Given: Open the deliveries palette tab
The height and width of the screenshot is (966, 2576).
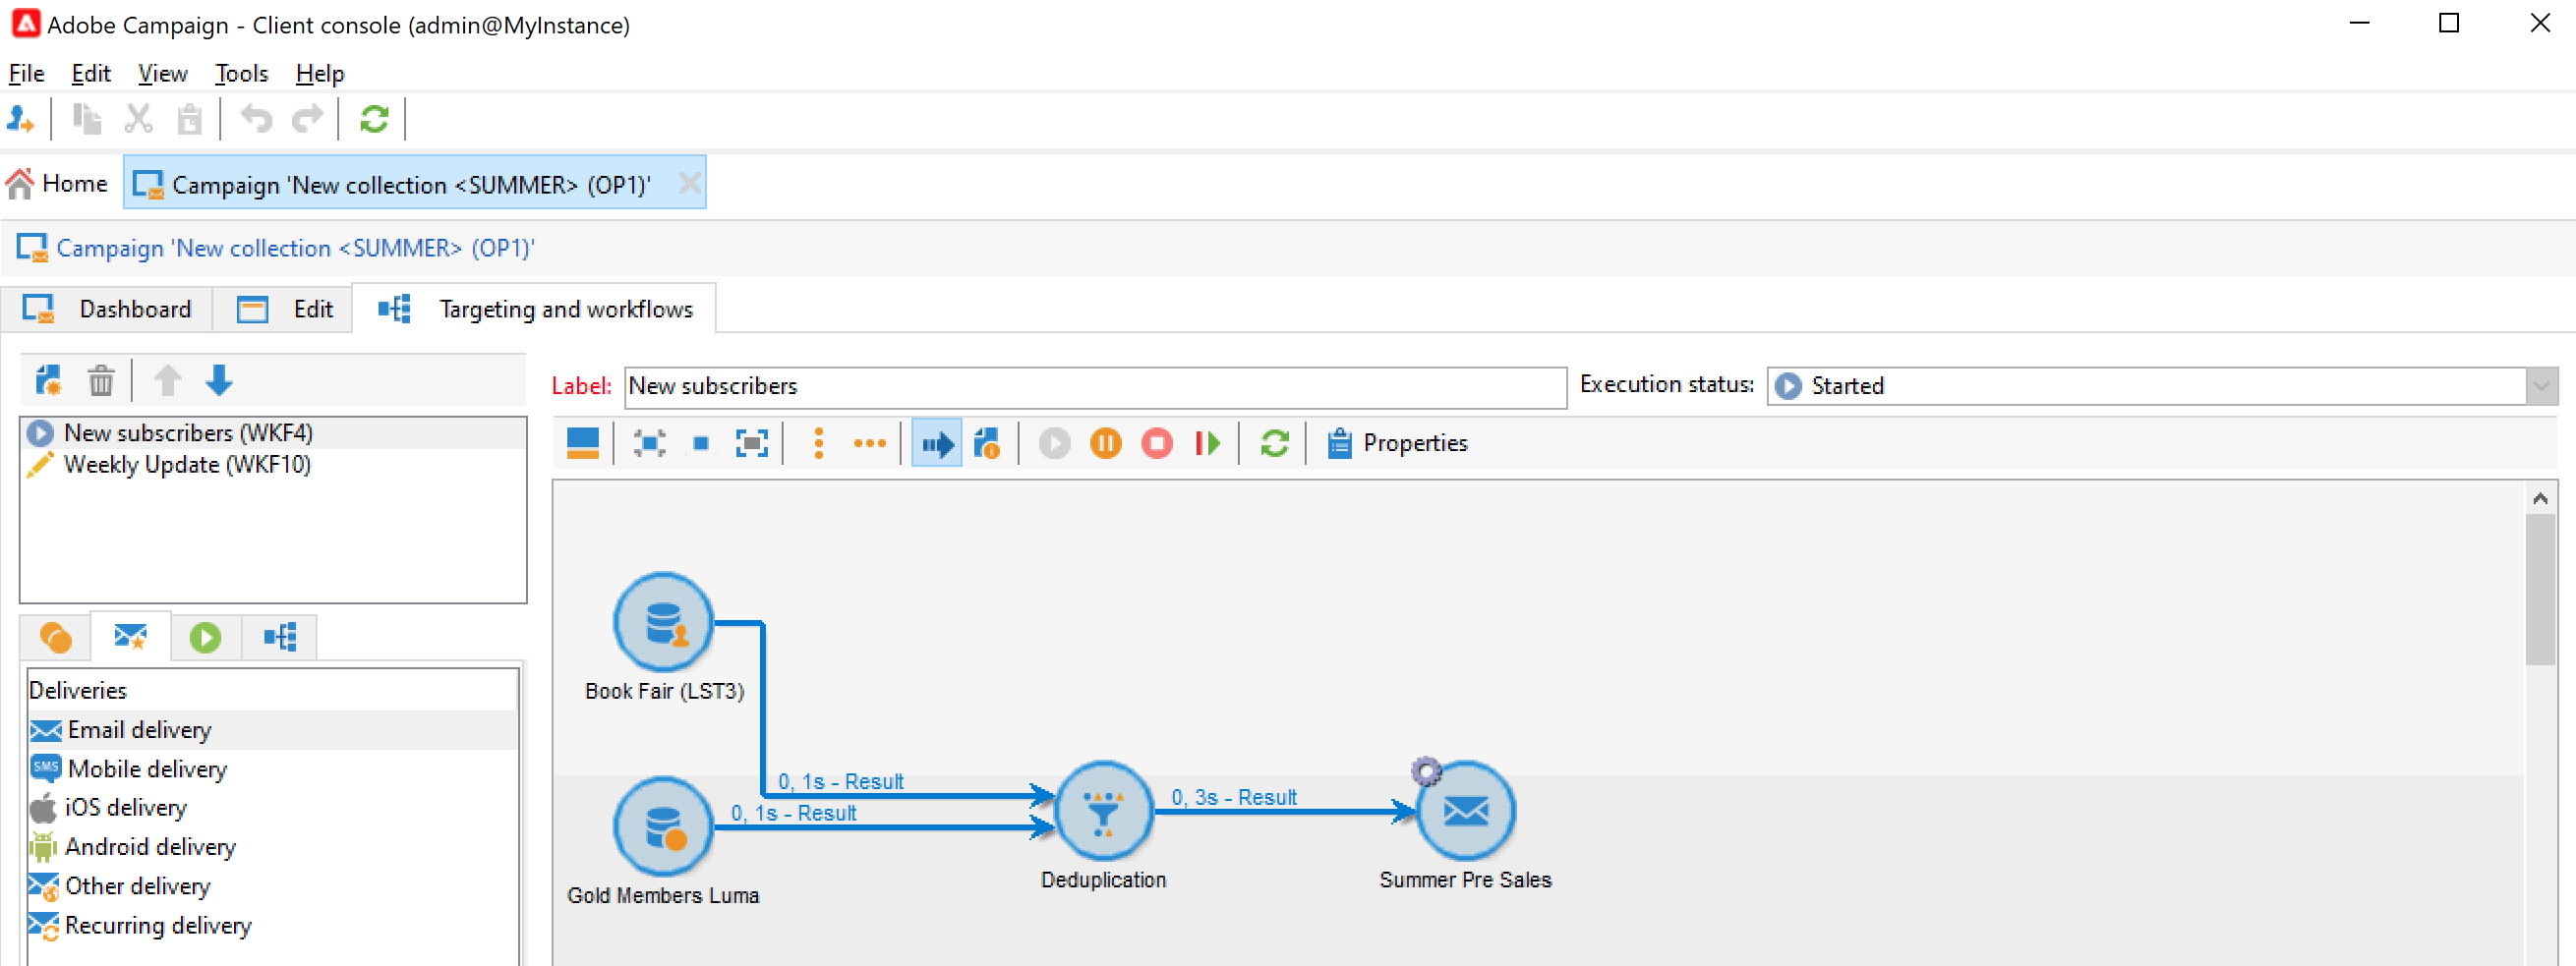Looking at the screenshot, I should click(x=131, y=637).
